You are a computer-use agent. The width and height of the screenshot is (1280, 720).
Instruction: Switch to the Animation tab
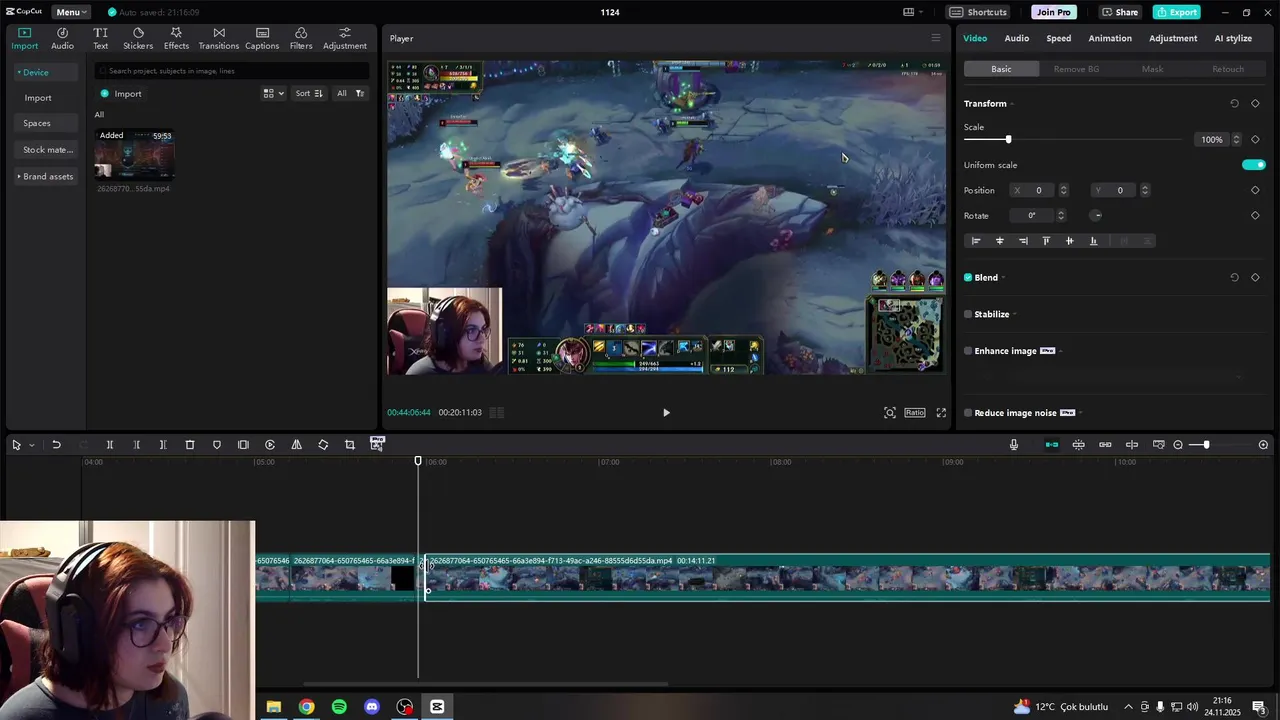point(1110,38)
